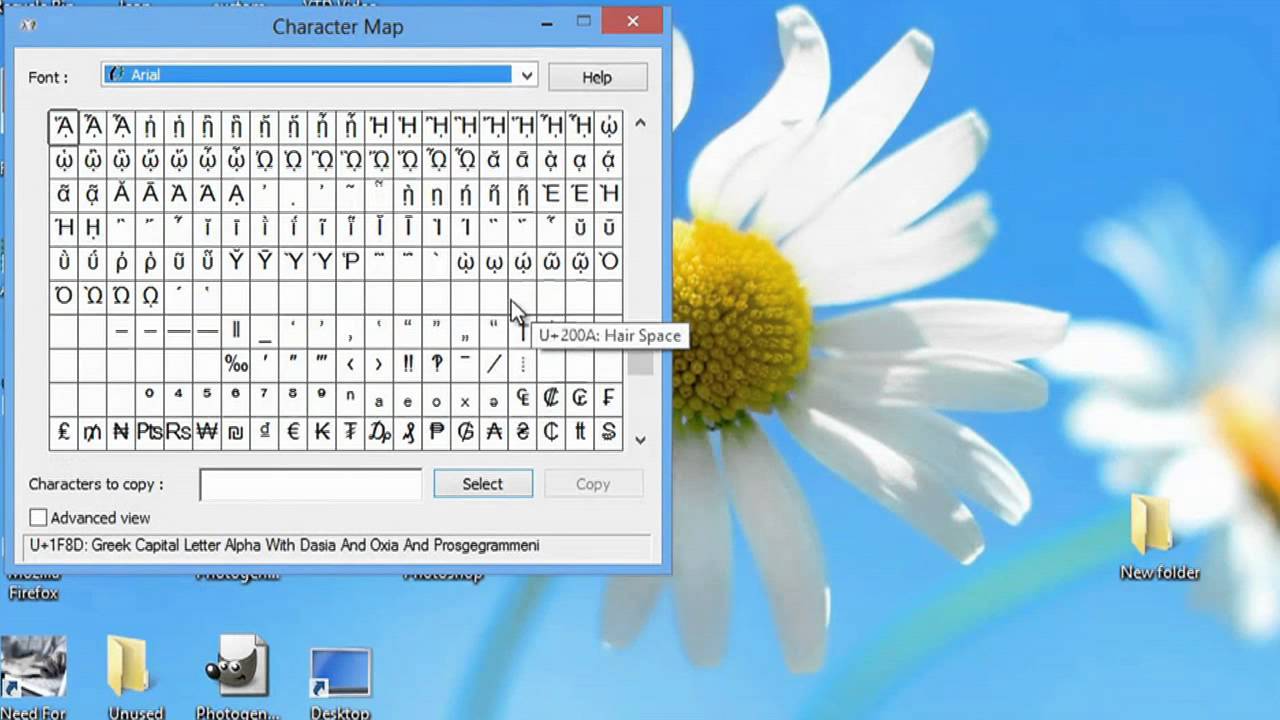Choose the superscript n character
The height and width of the screenshot is (720, 1280).
(351, 398)
